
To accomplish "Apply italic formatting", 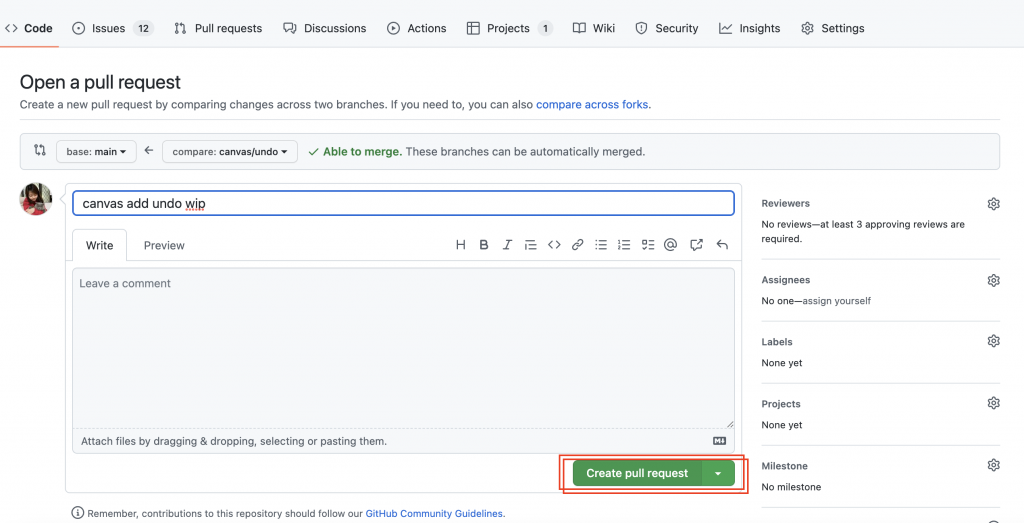I will [x=507, y=245].
